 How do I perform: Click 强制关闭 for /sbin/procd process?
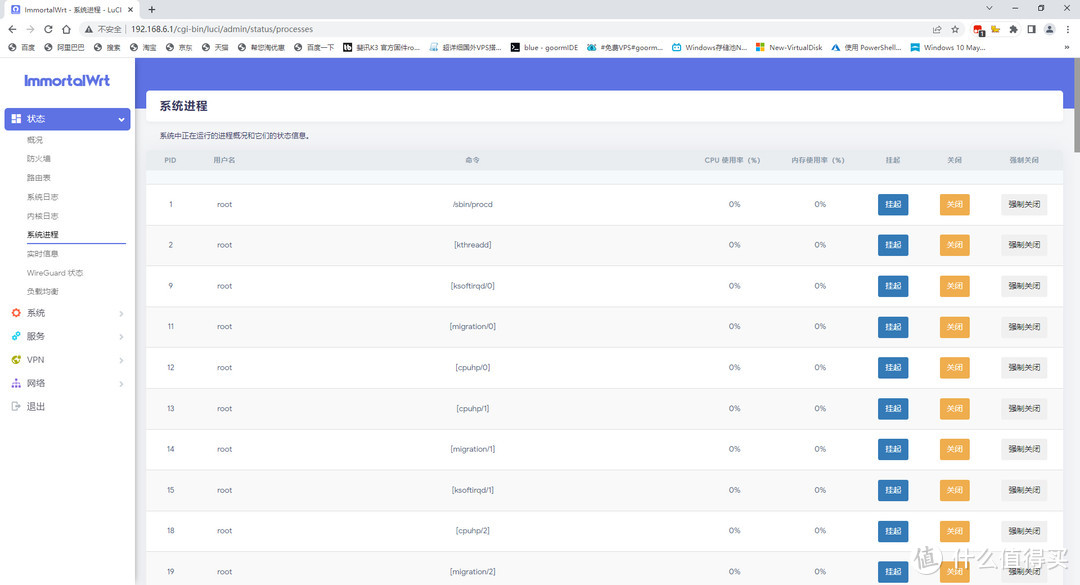1024,205
